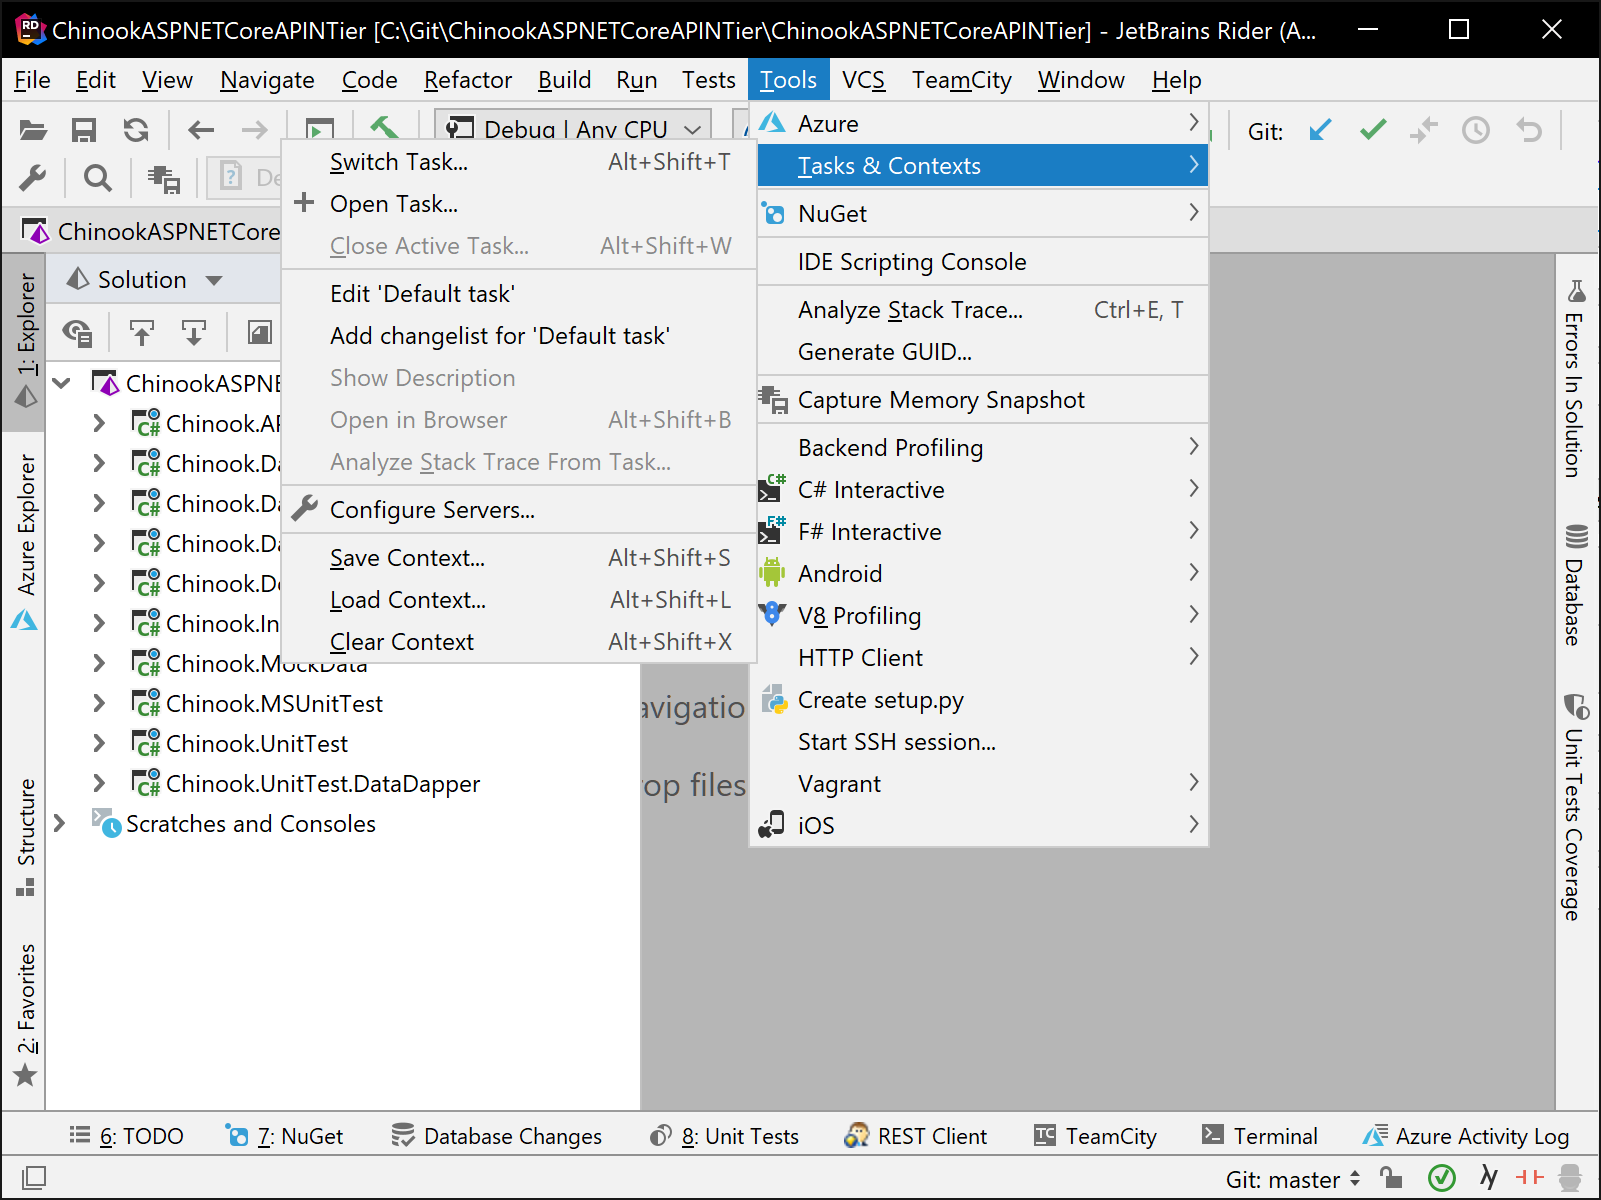Click the Back navigation arrow
1601x1200 pixels.
pyautogui.click(x=201, y=130)
